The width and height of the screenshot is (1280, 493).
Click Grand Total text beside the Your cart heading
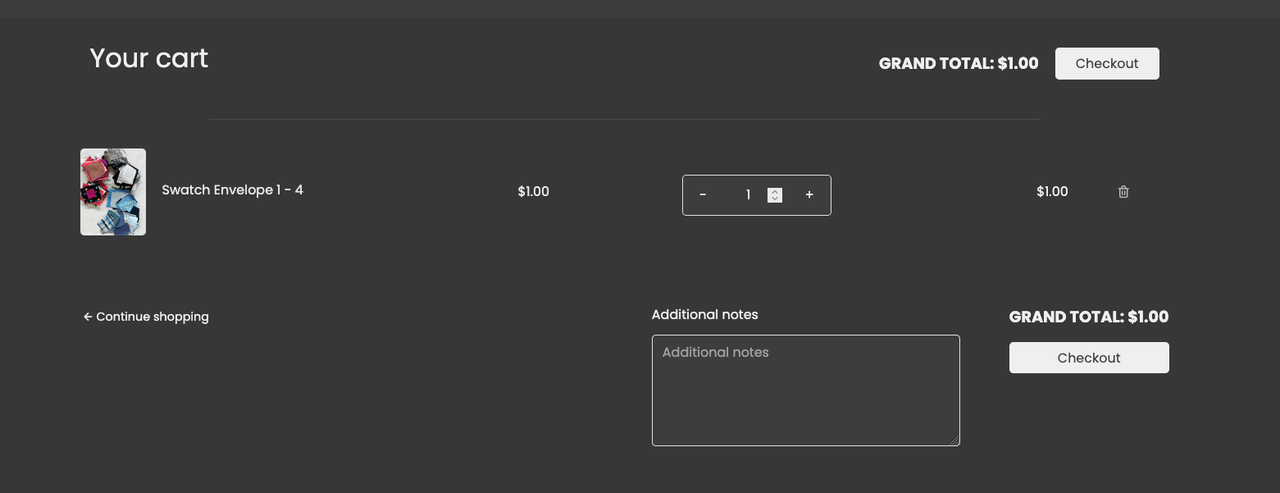tap(958, 64)
